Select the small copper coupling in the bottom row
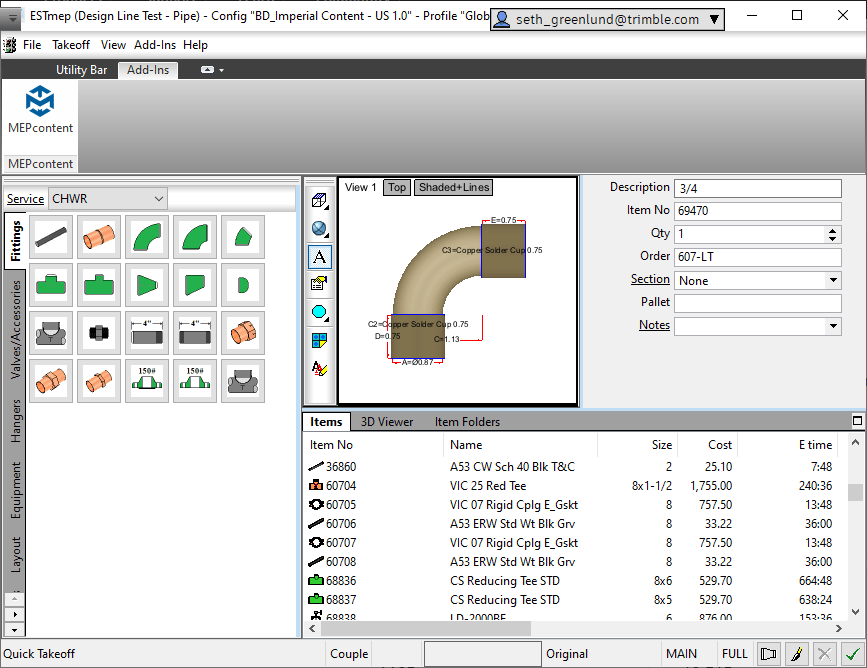Image resolution: width=867 pixels, height=668 pixels. tap(99, 381)
